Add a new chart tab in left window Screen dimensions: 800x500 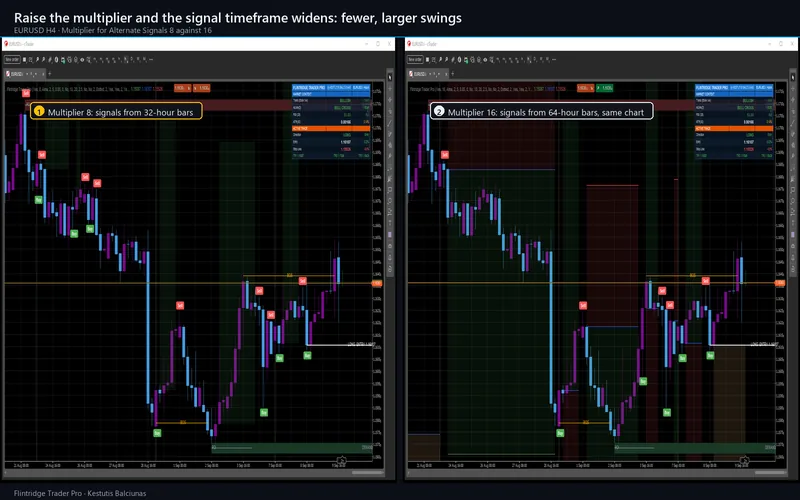pyautogui.click(x=49, y=74)
